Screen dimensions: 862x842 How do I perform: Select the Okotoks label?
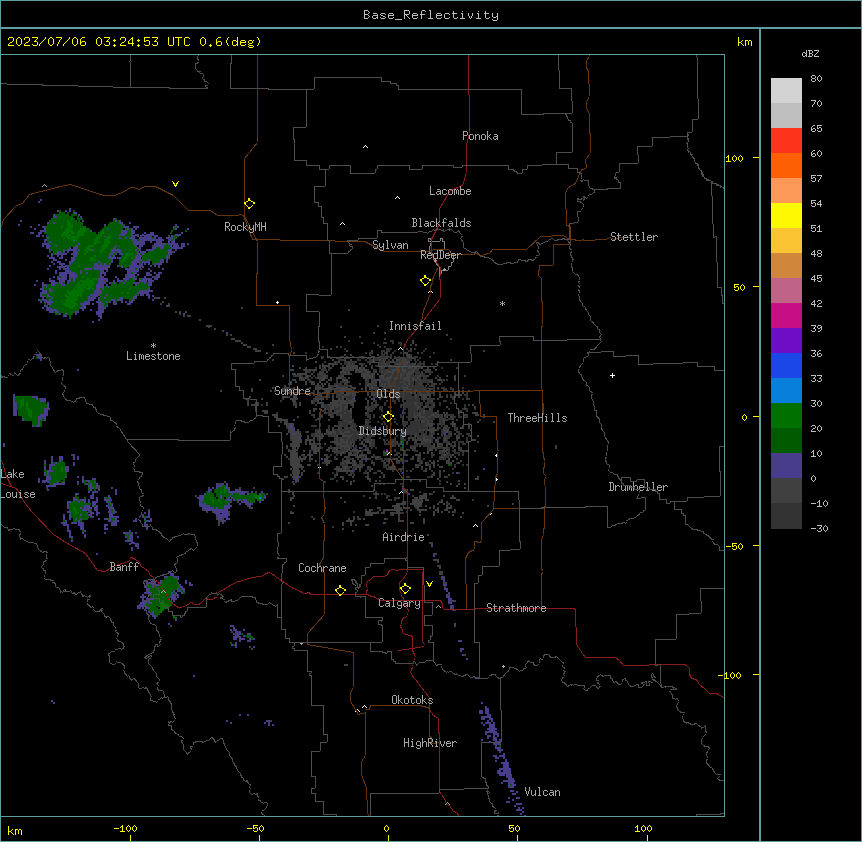[x=412, y=700]
